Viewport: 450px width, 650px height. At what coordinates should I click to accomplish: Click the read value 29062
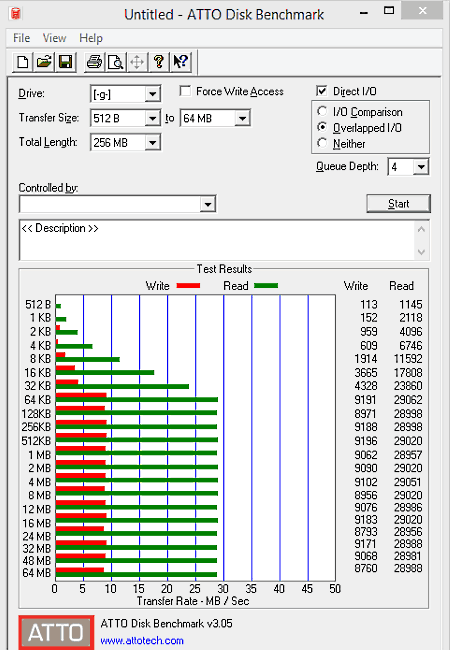(408, 400)
